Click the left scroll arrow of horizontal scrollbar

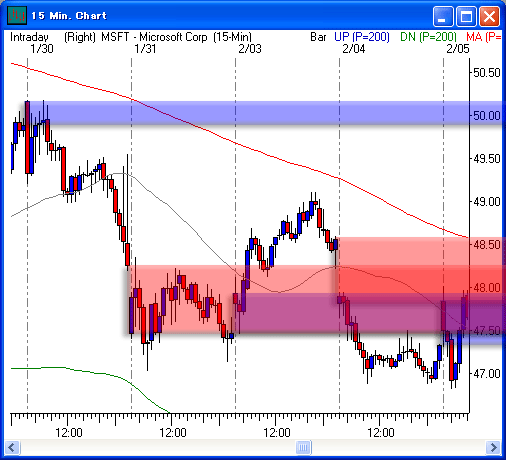point(13,447)
